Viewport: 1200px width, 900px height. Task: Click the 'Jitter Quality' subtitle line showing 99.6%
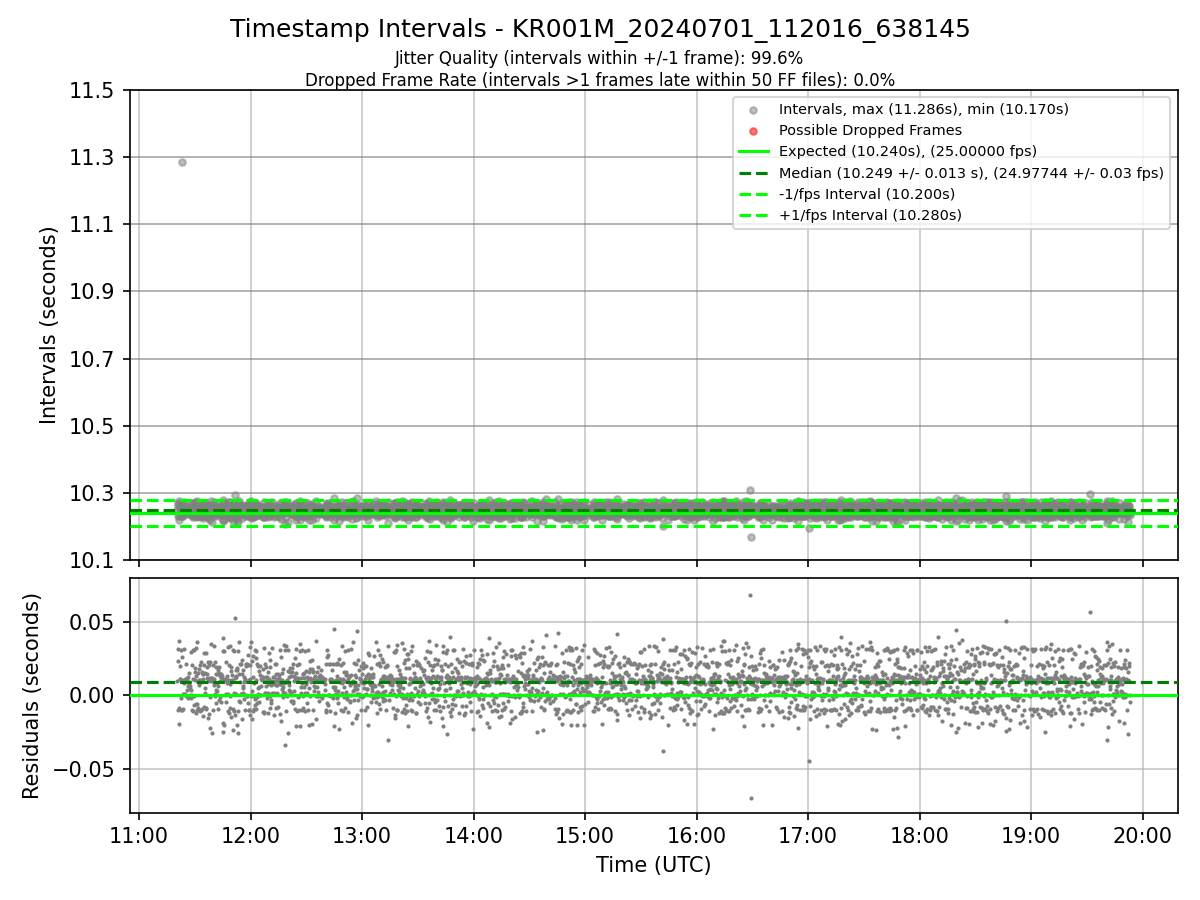599,58
